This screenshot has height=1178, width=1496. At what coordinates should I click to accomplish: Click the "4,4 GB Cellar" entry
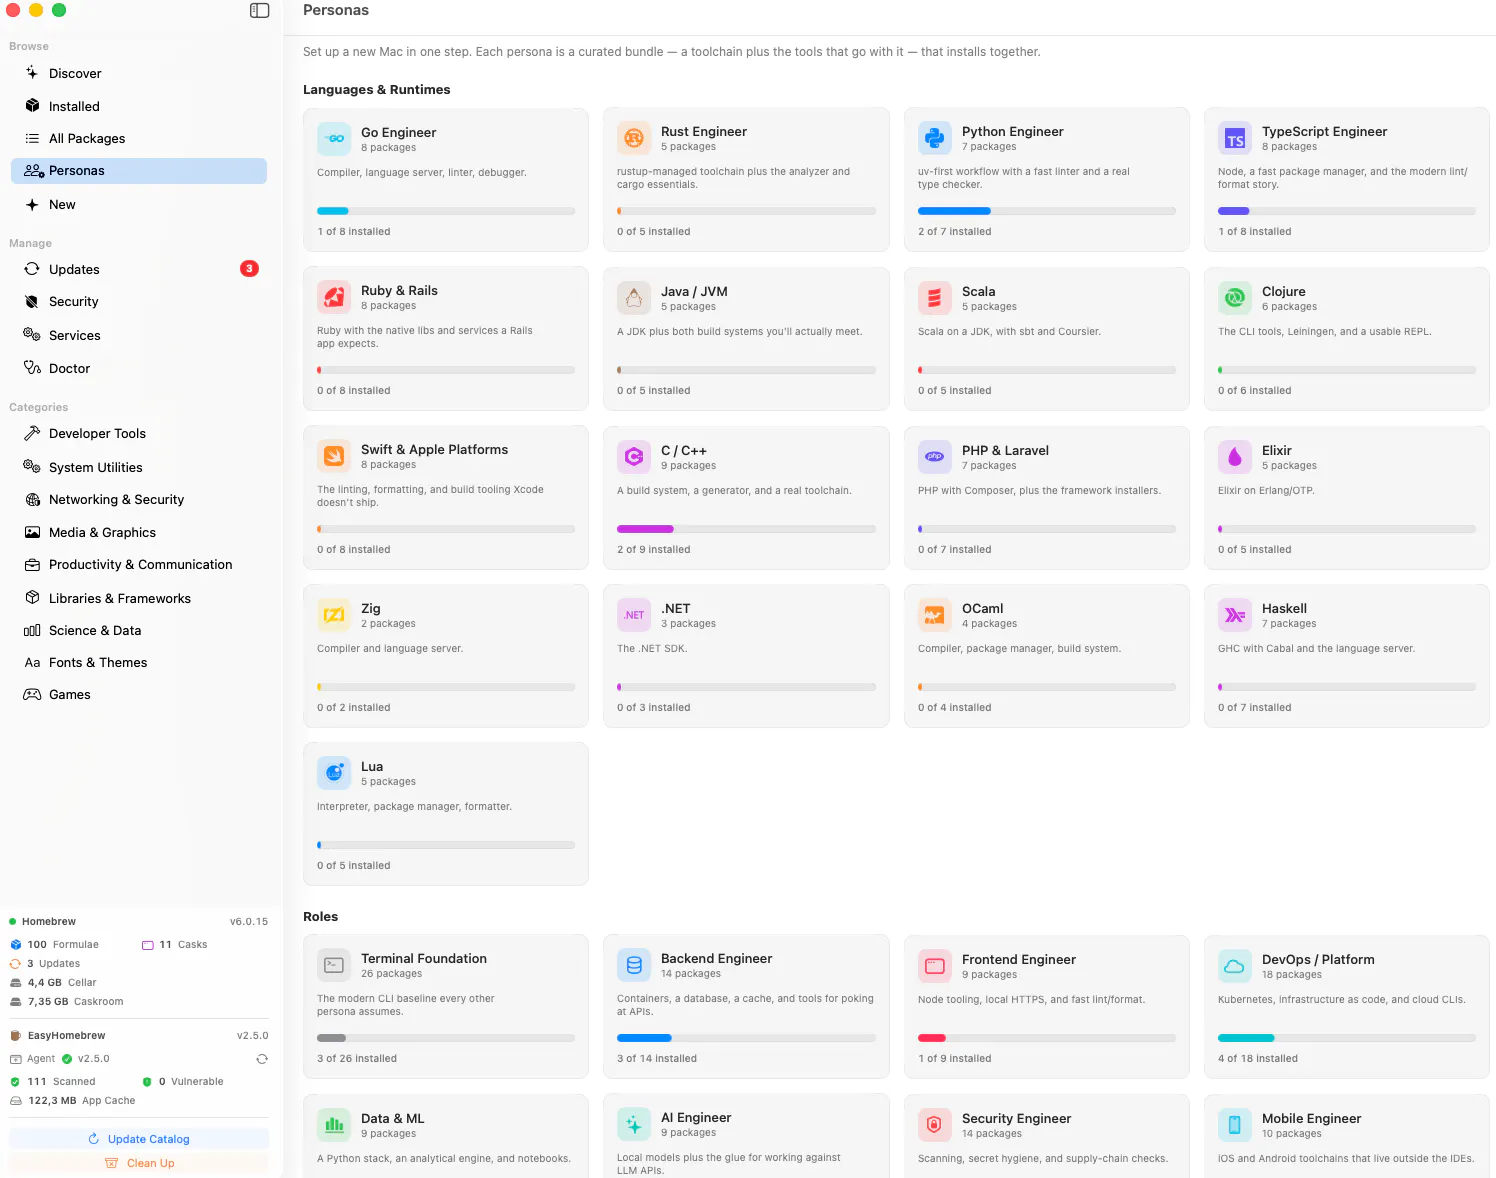click(53, 983)
